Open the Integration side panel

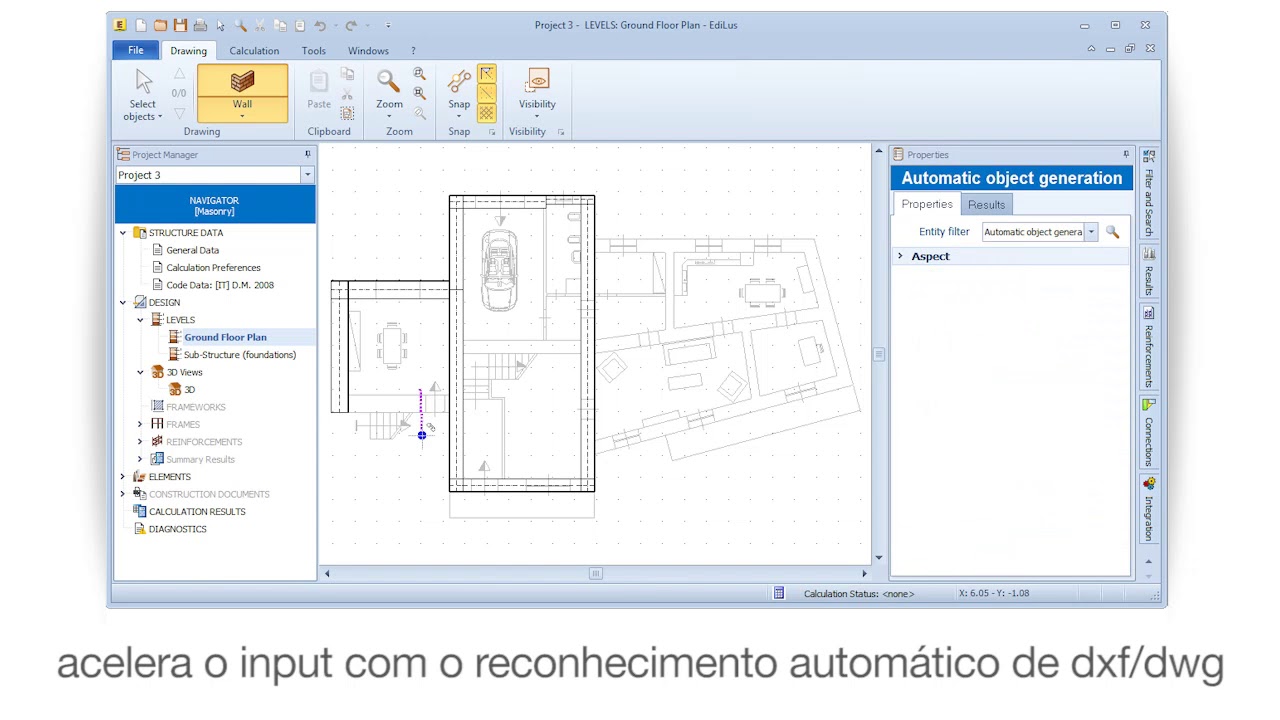[x=1149, y=510]
